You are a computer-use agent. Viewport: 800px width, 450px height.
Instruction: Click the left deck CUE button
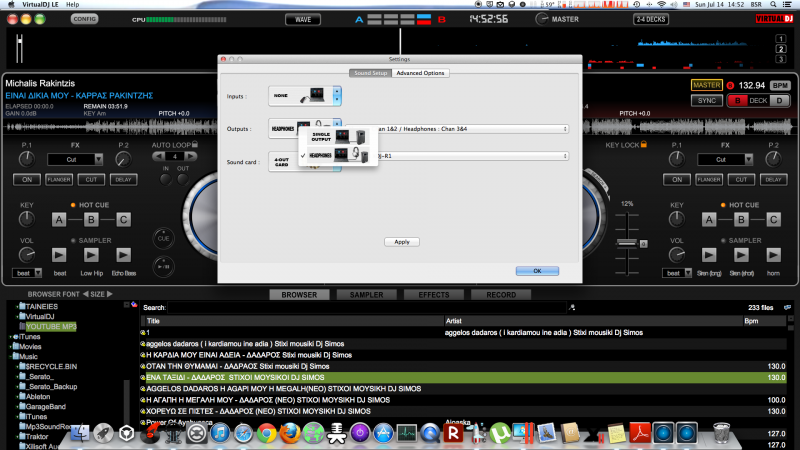(163, 238)
